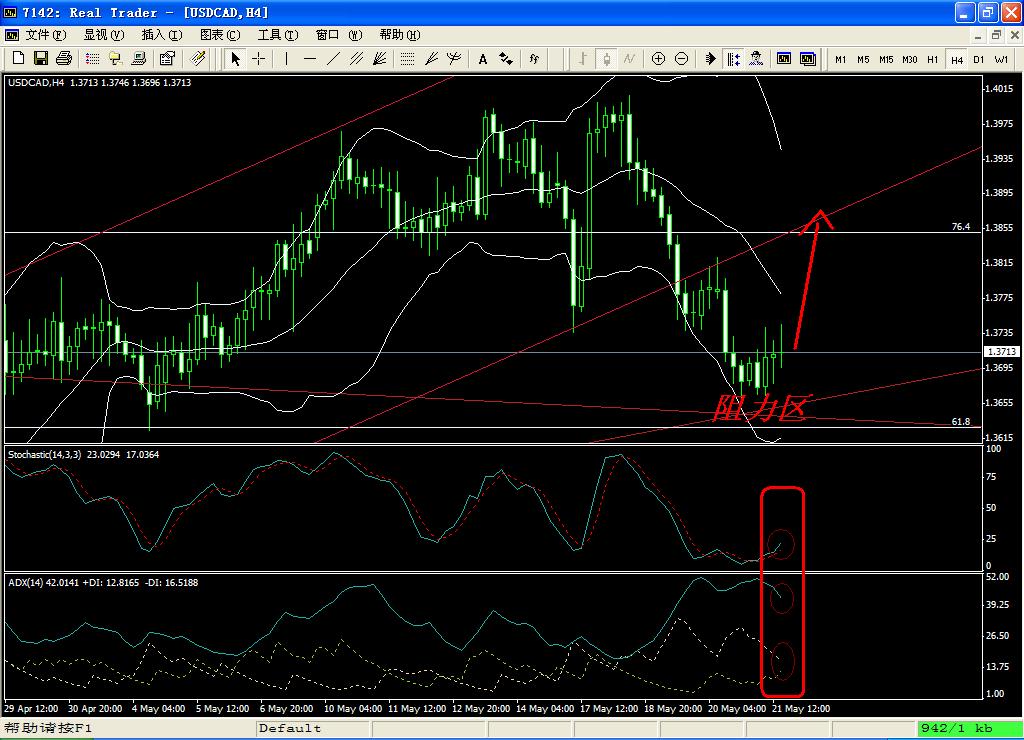The image size is (1024, 740).
Task: Select the Fibonacci Retracement dotted lines tool
Action: point(408,59)
